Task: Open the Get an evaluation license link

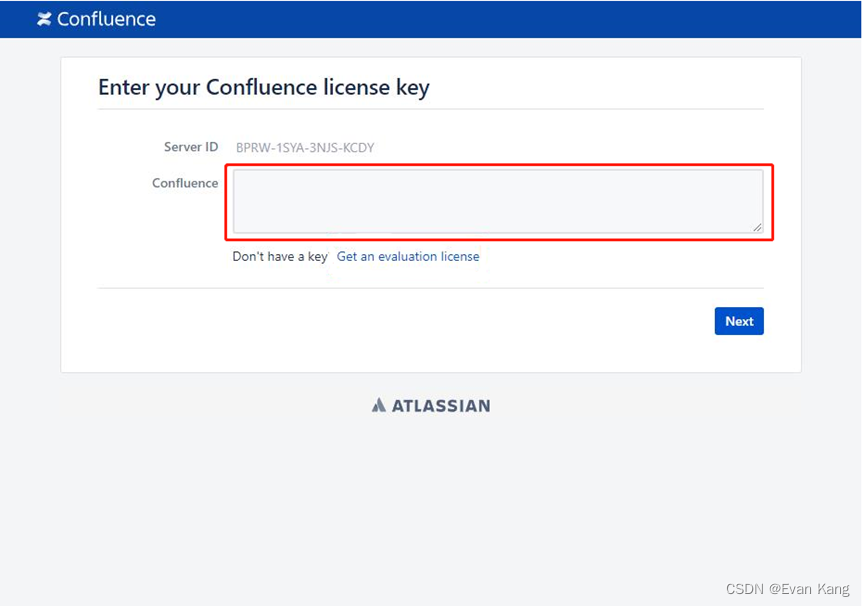Action: 408,256
